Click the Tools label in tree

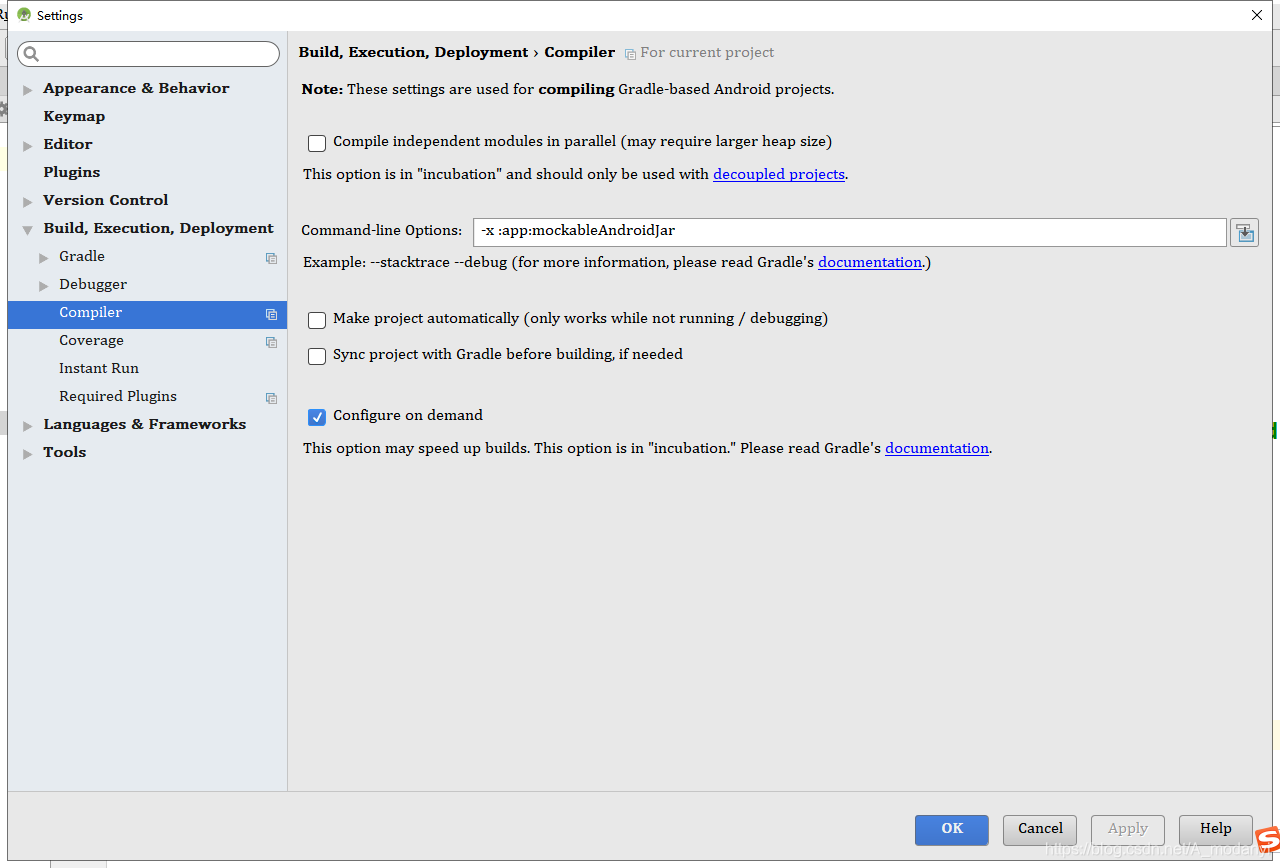64,452
